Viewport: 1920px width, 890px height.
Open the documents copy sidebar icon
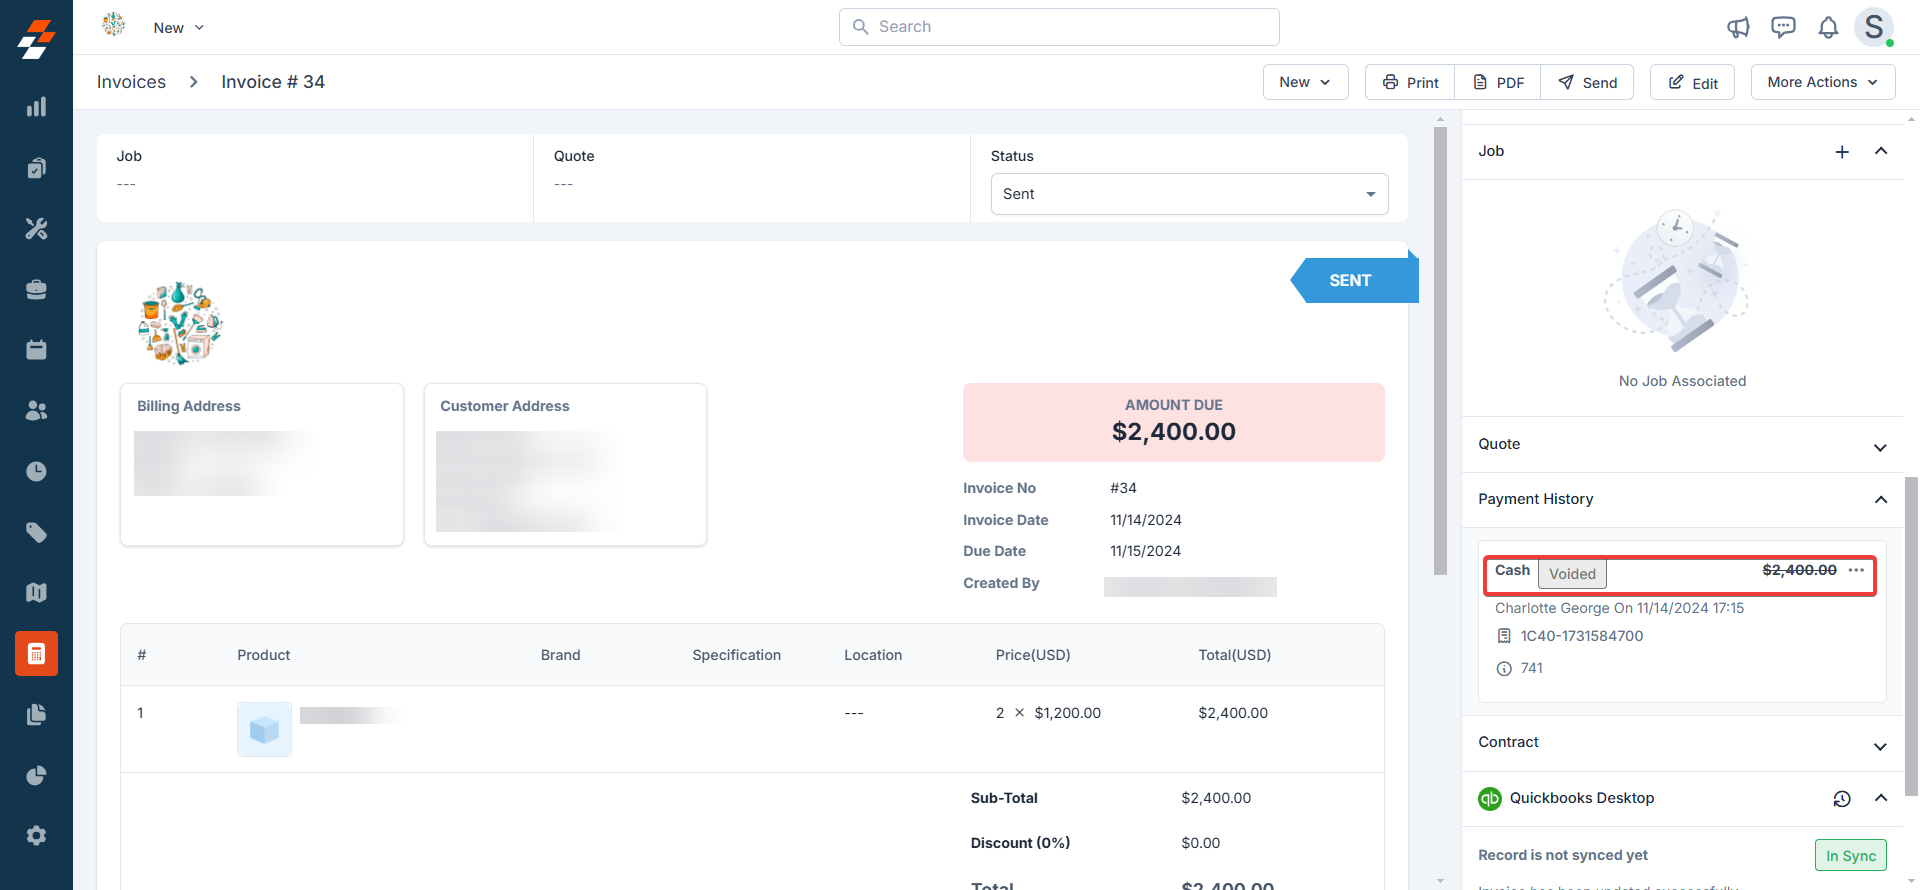coord(36,715)
